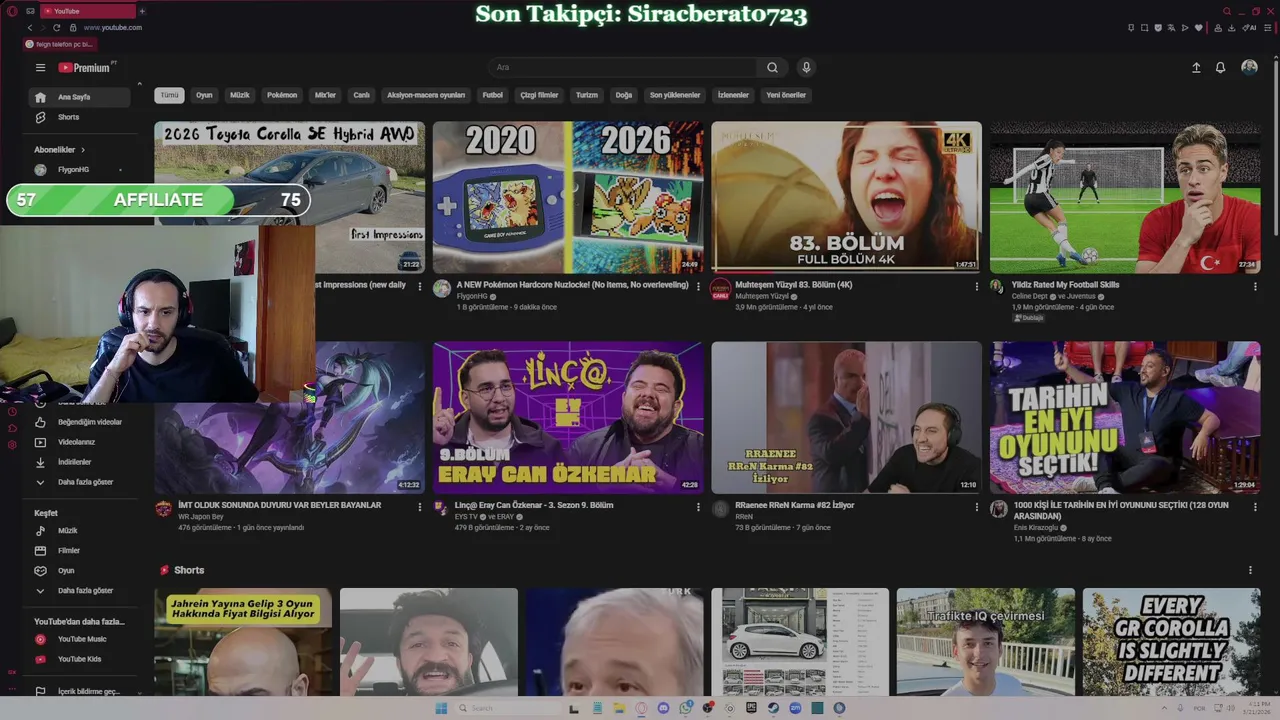Select the Futbol filter chip
Screen dimensions: 1280x720
coord(493,95)
